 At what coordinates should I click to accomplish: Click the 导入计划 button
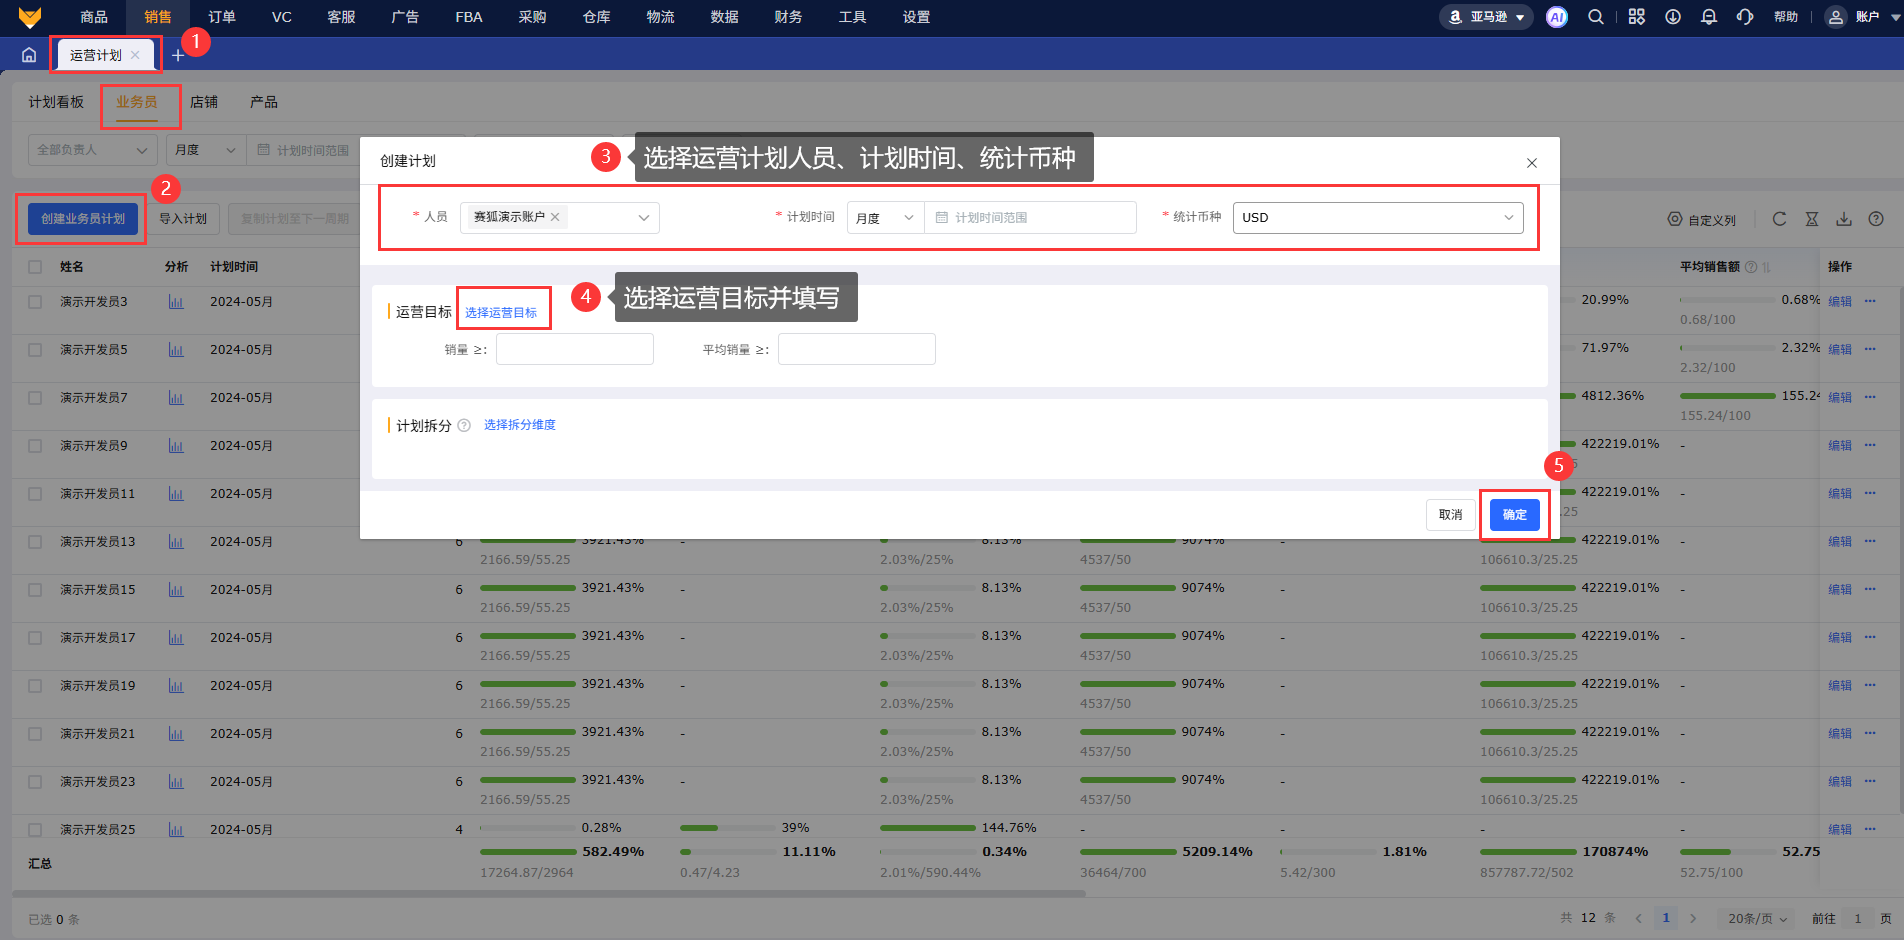(183, 219)
